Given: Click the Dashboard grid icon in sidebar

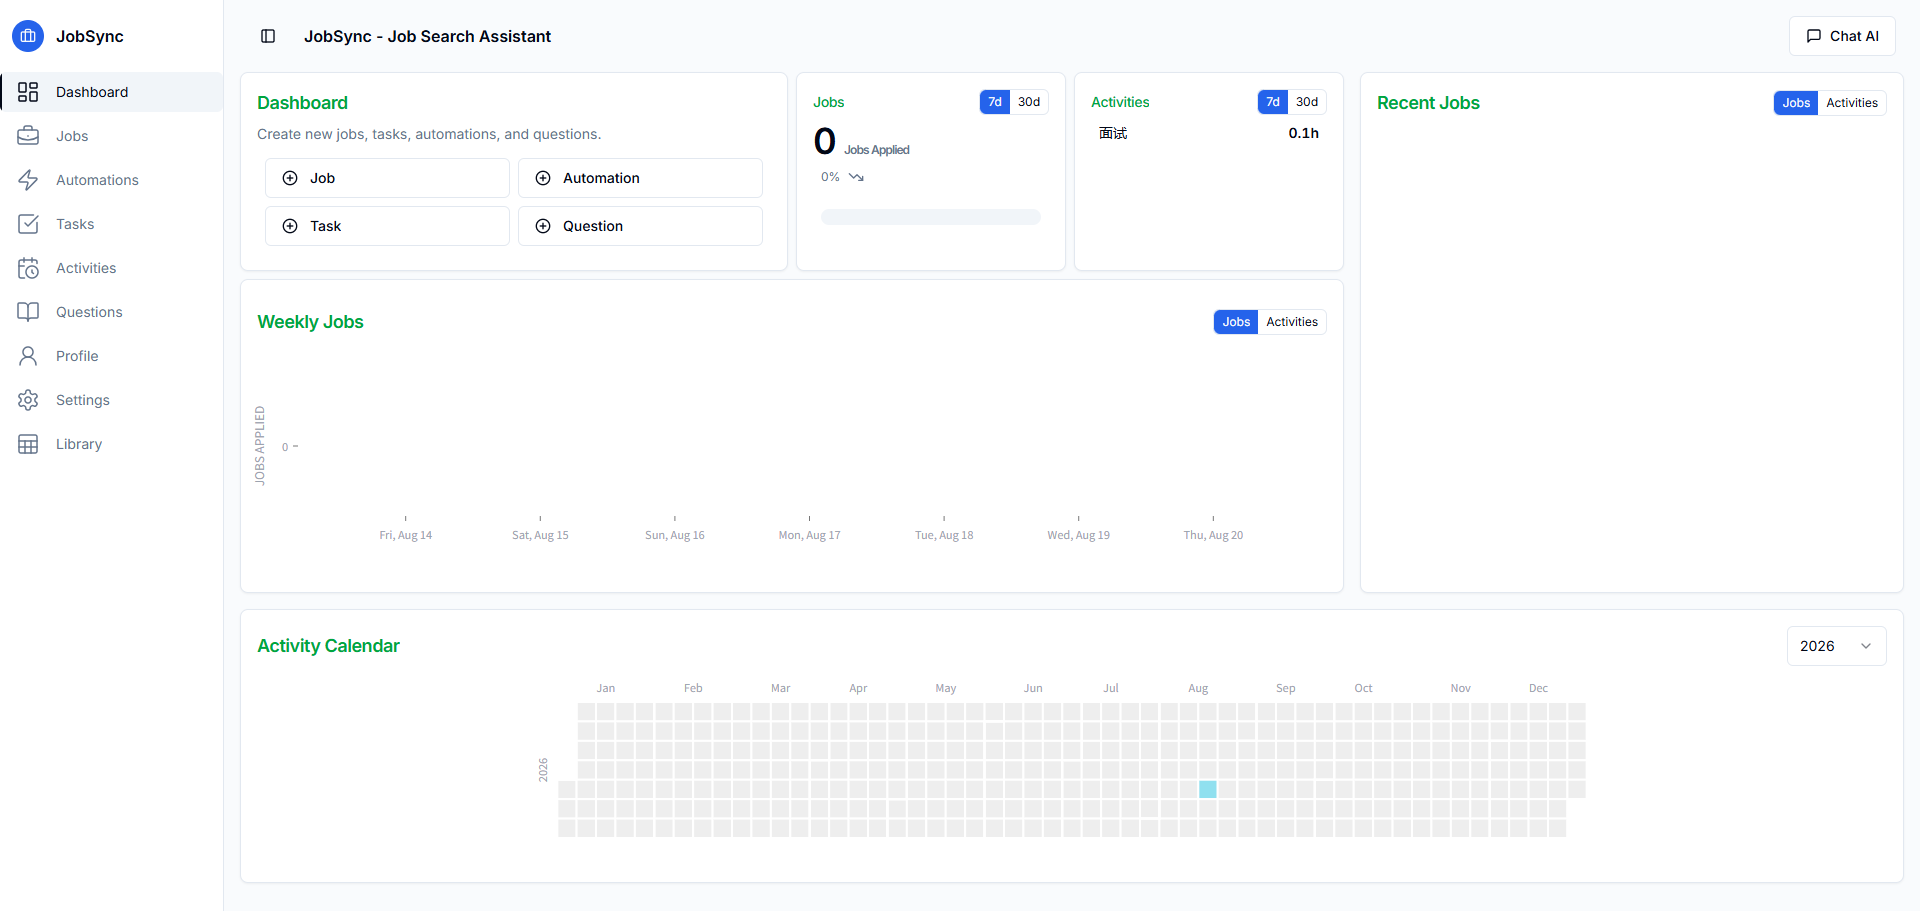Looking at the screenshot, I should coord(28,92).
